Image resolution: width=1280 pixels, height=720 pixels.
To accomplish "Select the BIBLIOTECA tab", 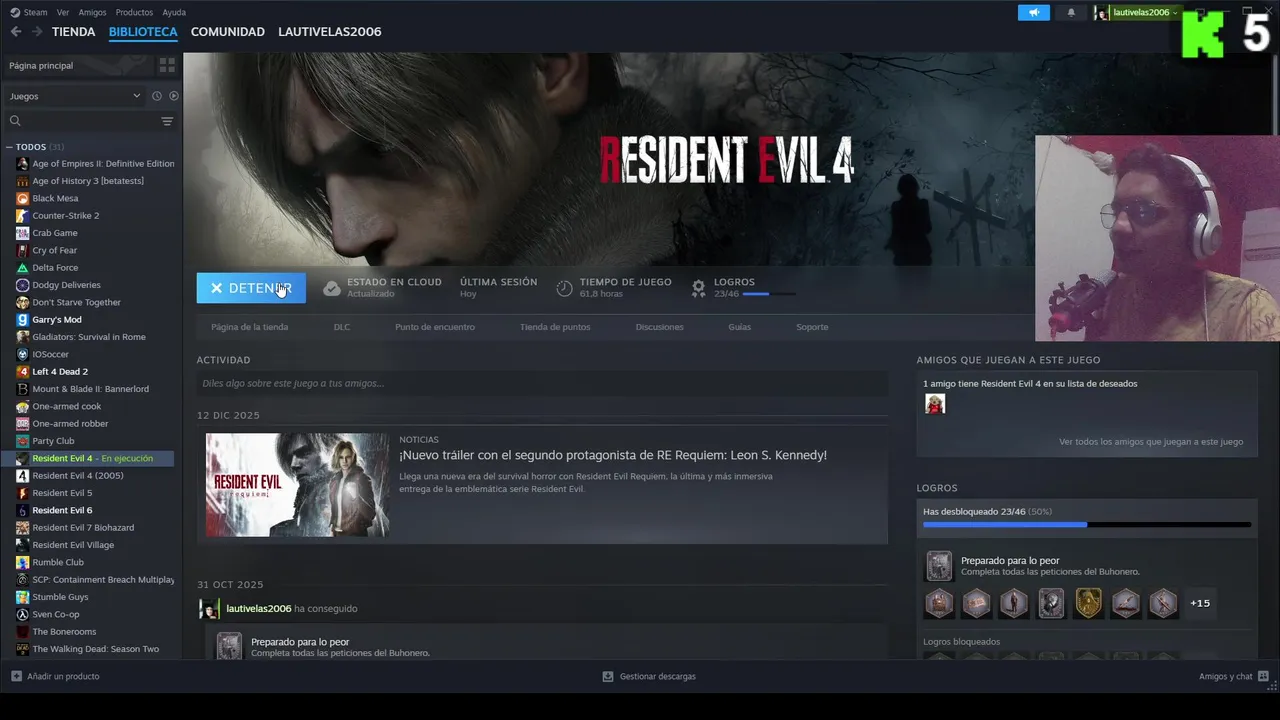I will click(143, 32).
